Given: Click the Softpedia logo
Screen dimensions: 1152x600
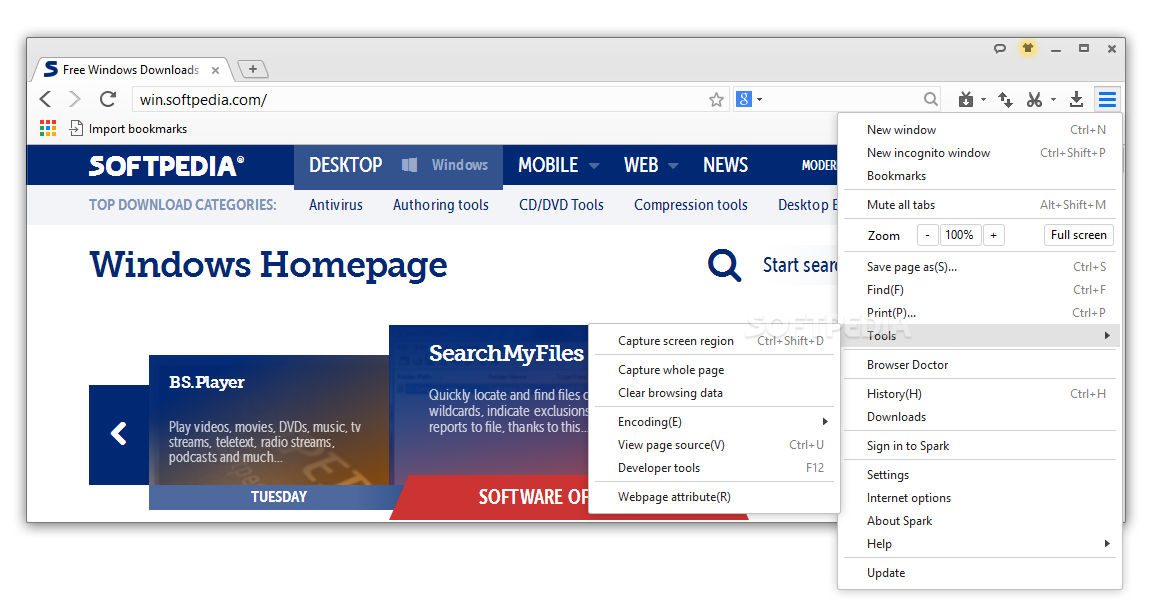Looking at the screenshot, I should click(166, 166).
